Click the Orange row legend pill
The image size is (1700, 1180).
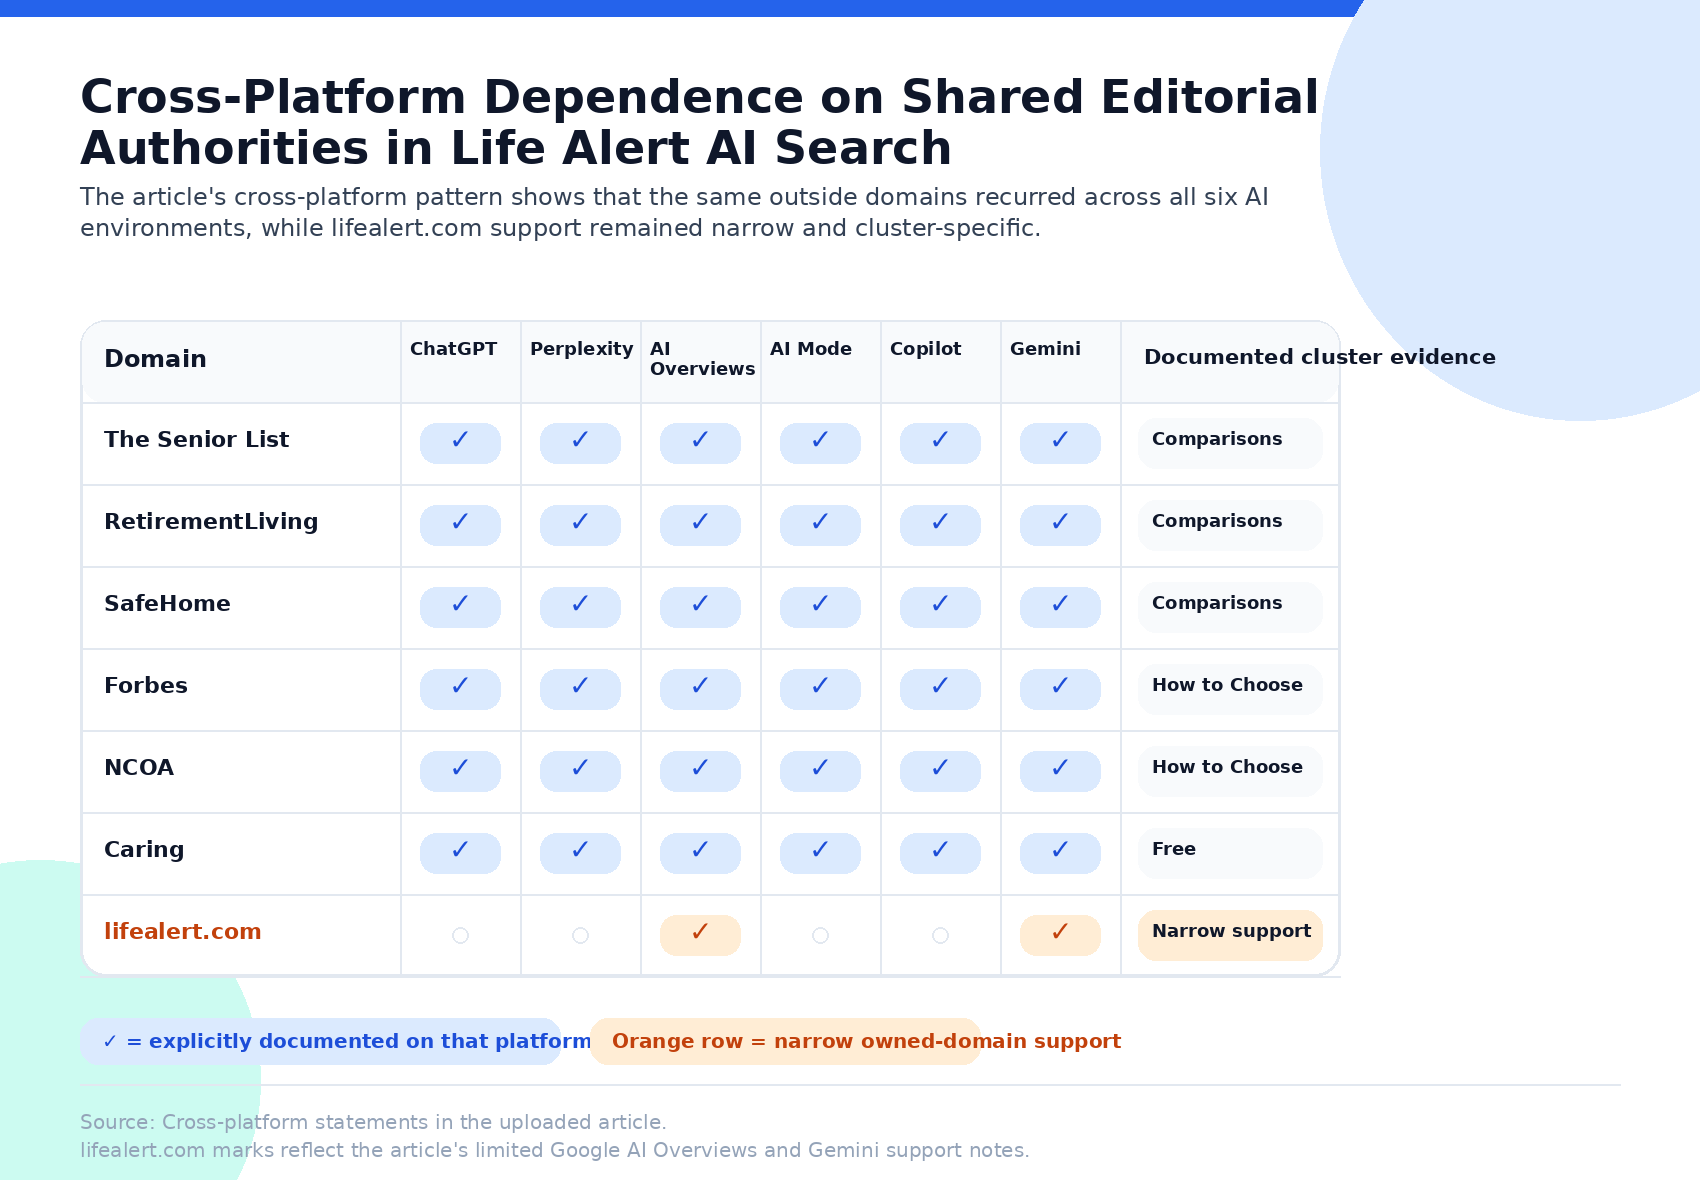coord(785,1041)
